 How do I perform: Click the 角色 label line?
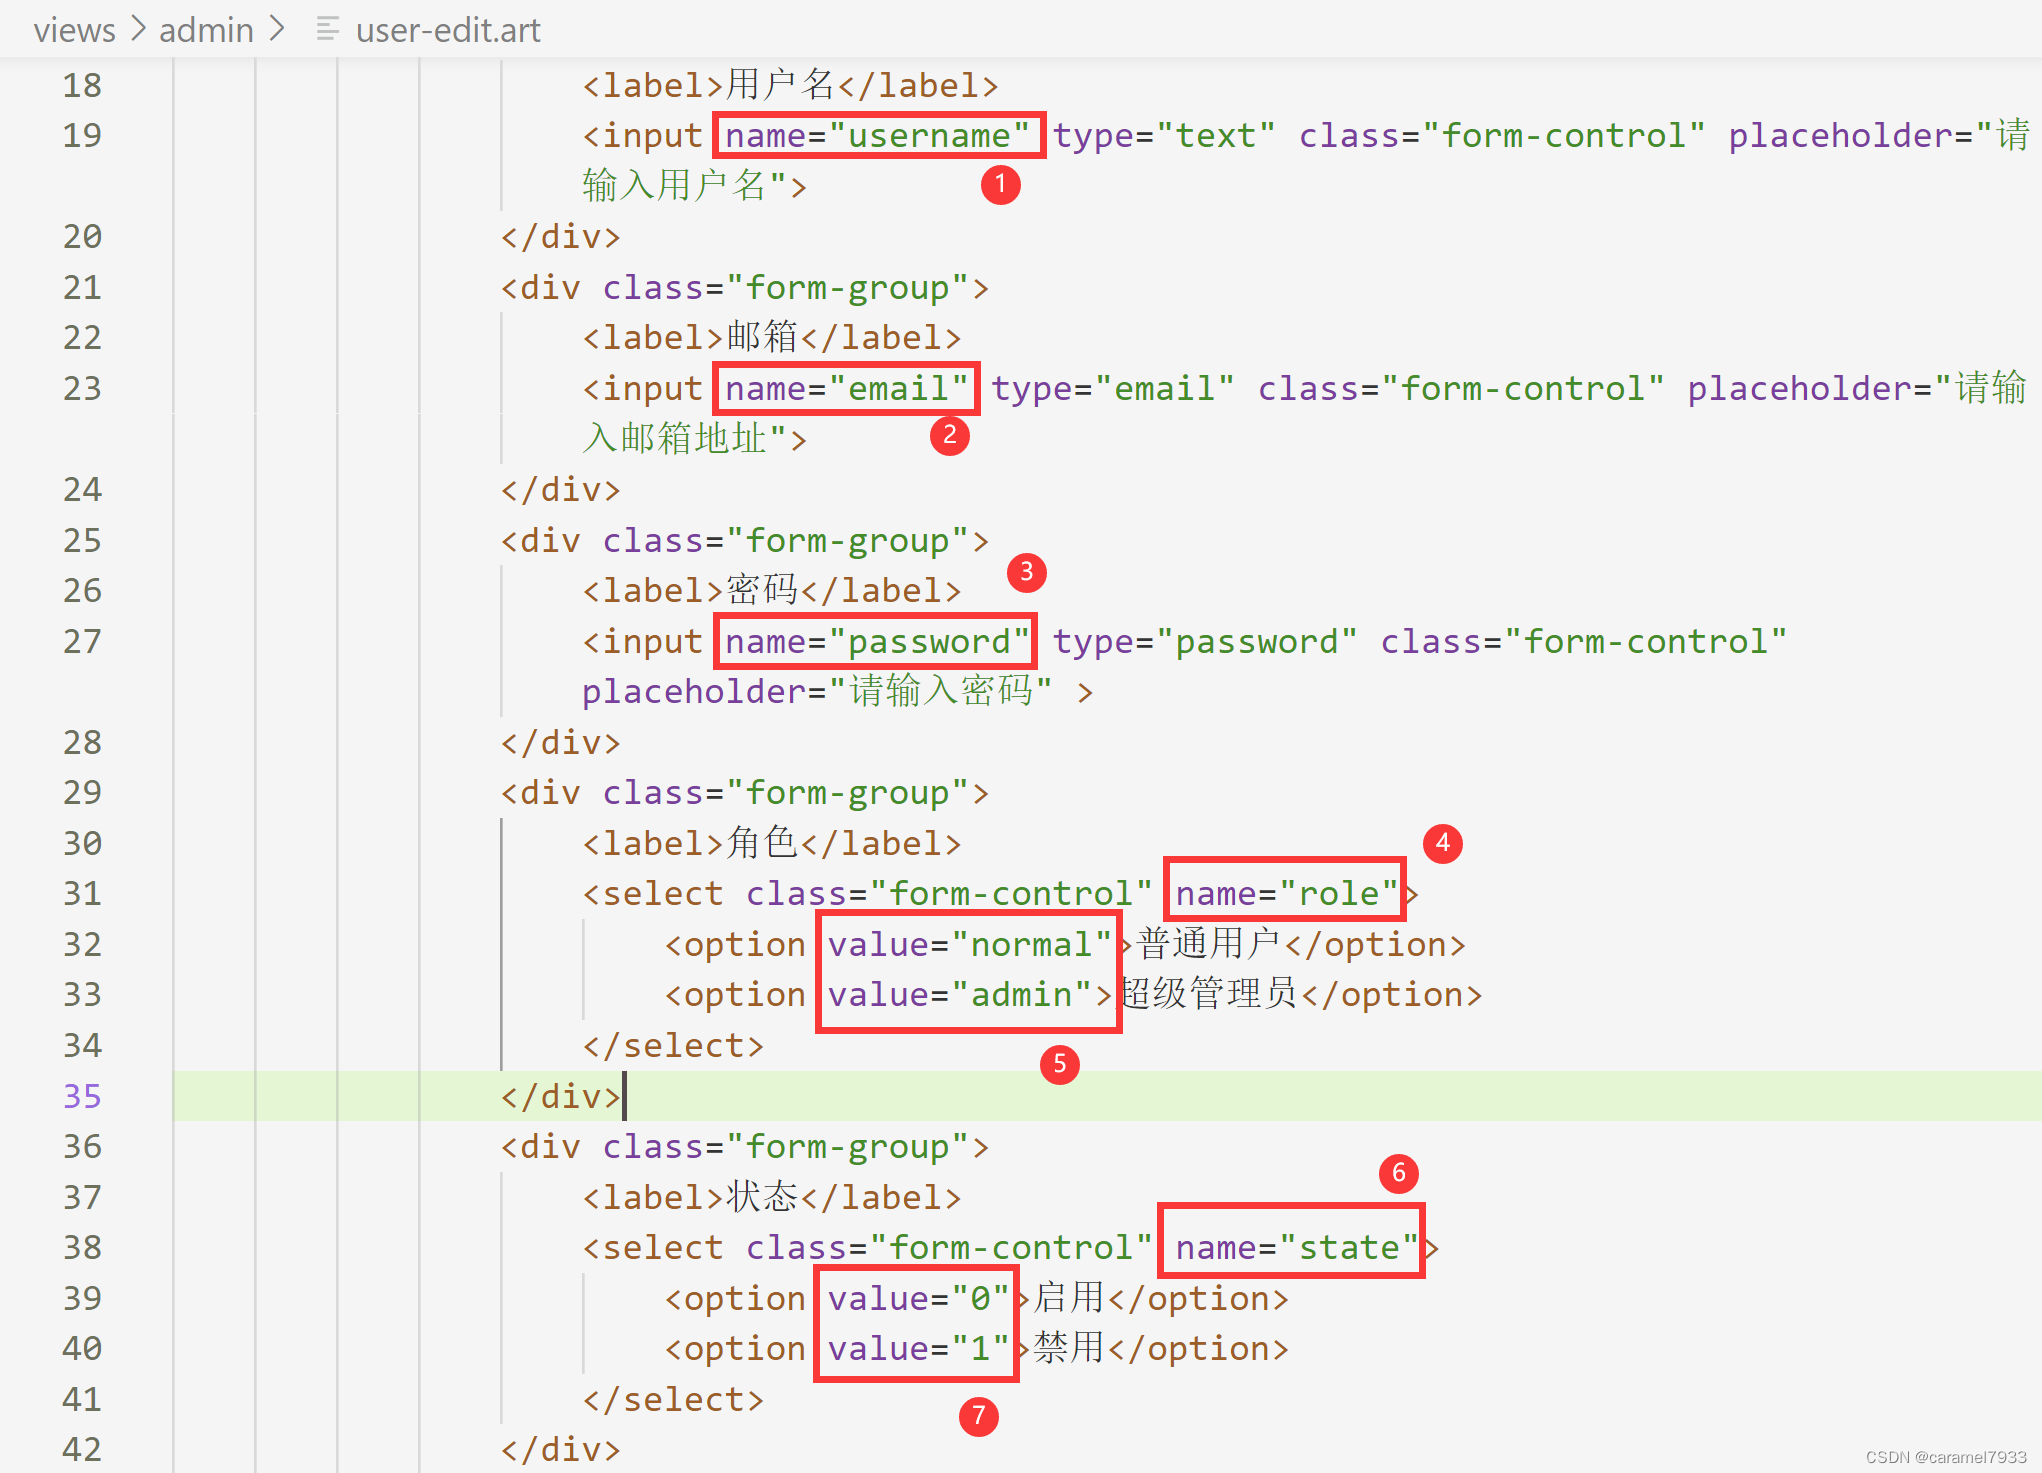click(x=772, y=844)
